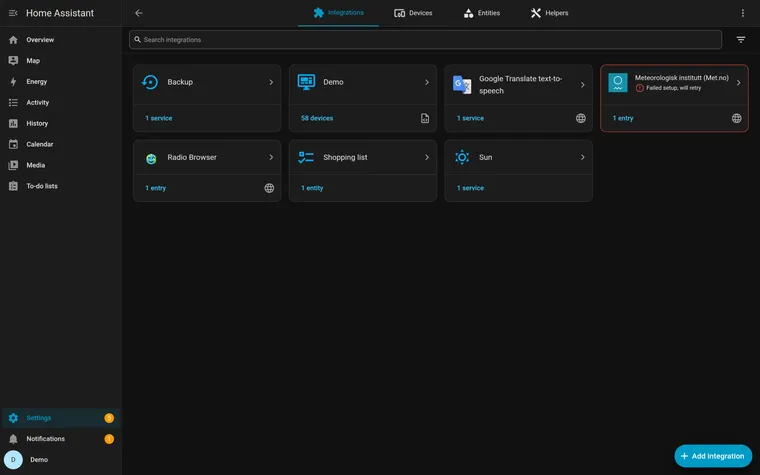Expand the Demo integration chevron

[427, 82]
